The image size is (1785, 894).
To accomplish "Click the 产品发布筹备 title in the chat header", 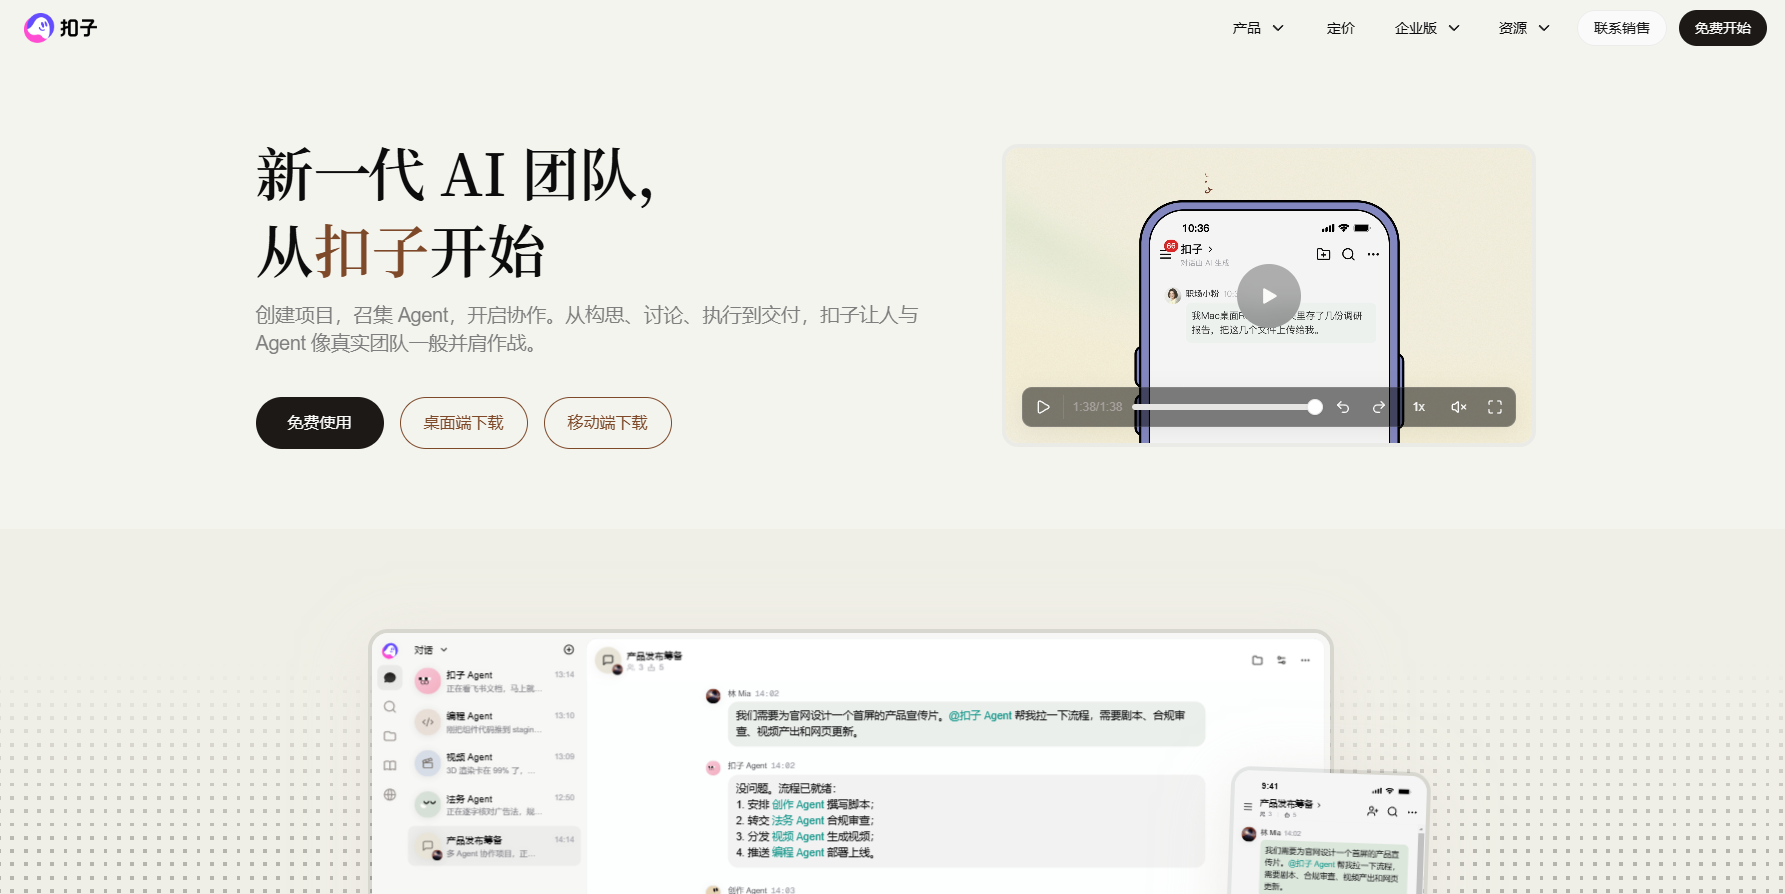I will [654, 656].
